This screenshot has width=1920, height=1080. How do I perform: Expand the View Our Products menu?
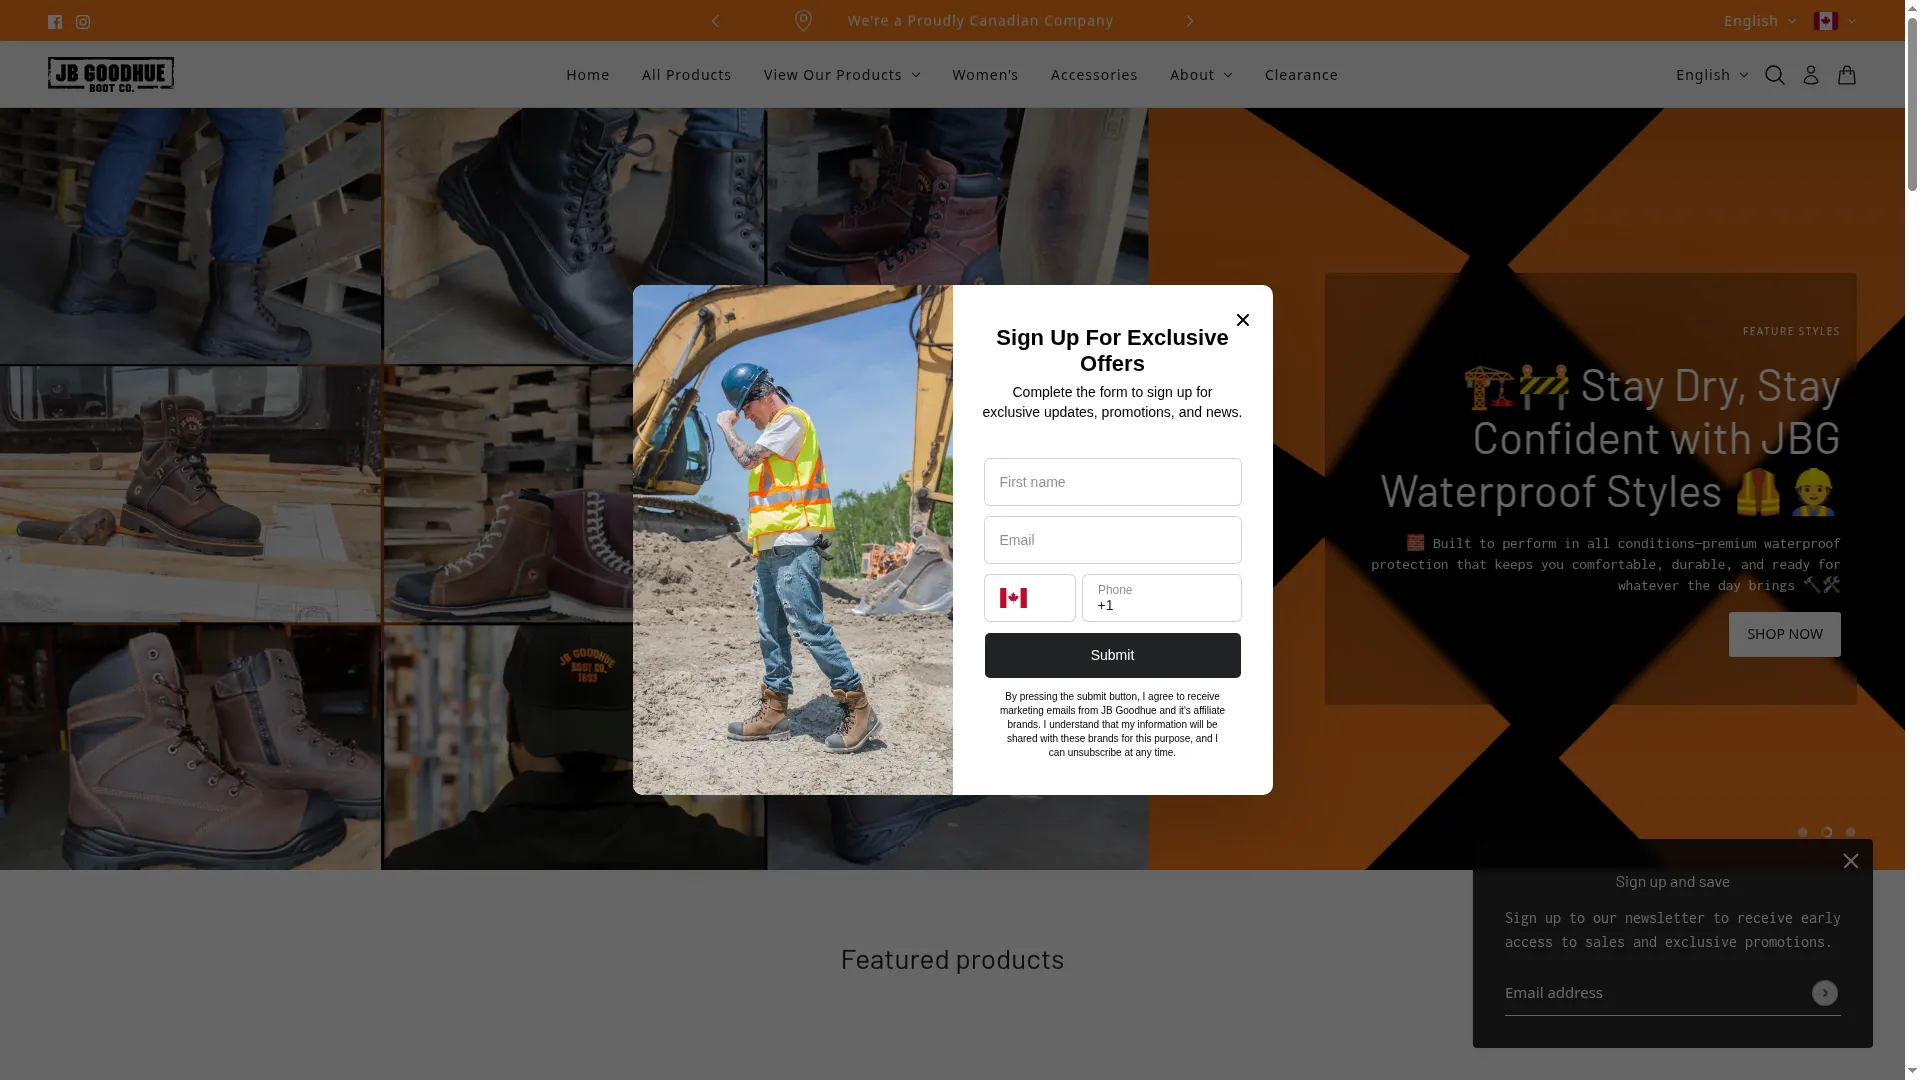[x=842, y=75]
